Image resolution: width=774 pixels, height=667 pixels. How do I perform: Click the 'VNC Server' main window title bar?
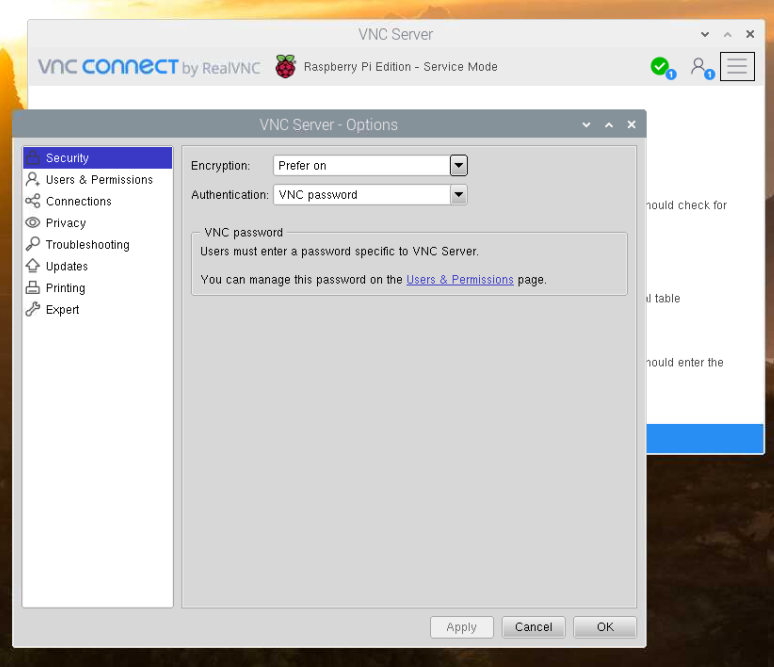pyautogui.click(x=395, y=34)
